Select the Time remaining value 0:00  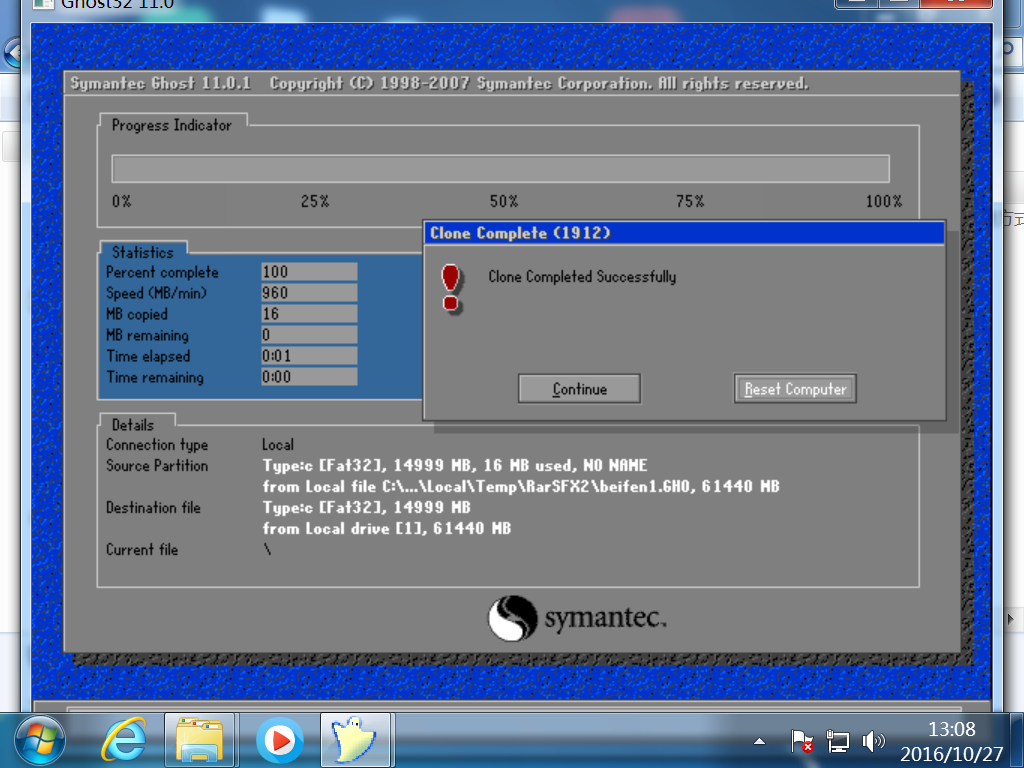click(309, 376)
